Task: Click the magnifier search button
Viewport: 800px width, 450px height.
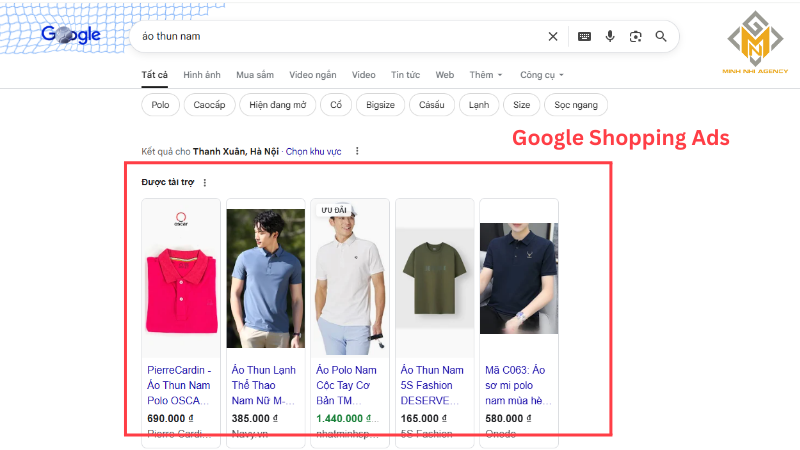Action: [661, 36]
